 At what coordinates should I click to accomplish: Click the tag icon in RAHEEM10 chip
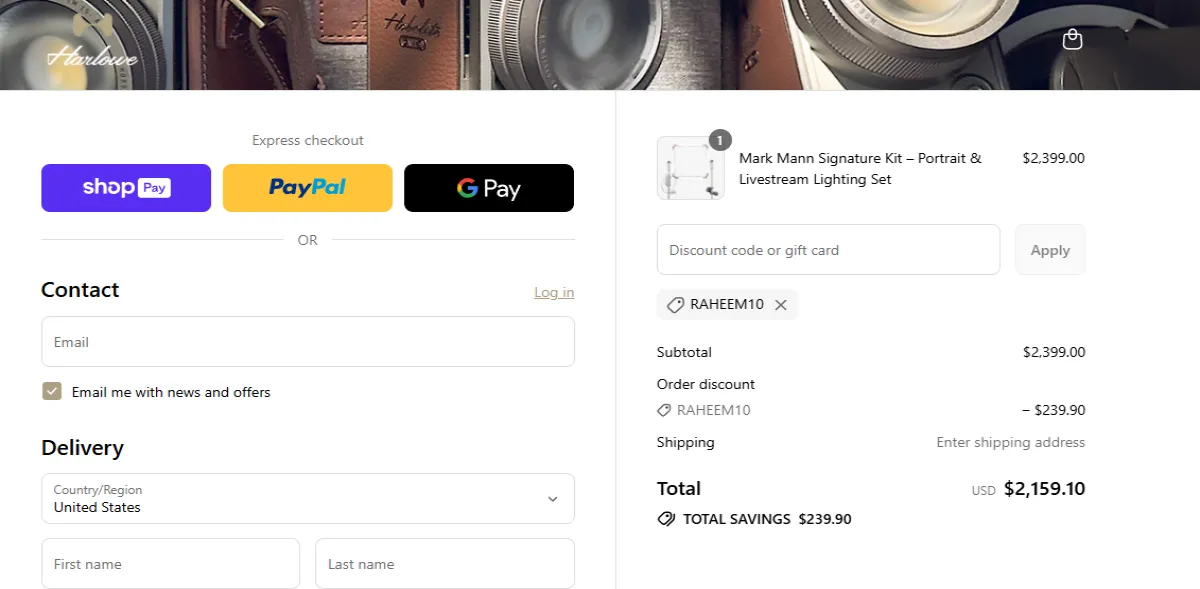click(675, 305)
